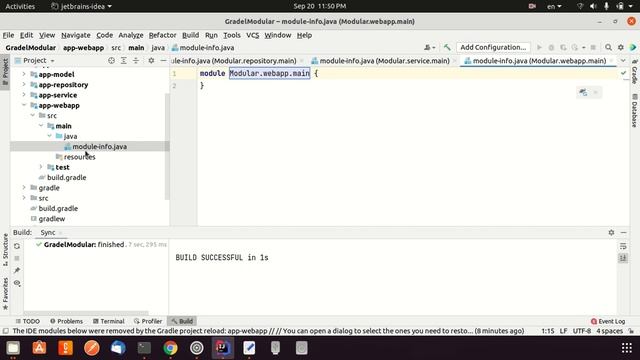Click the pin tab icon in Build panel
Image resolution: width=640 pixels, height=360 pixels.
tap(17, 270)
